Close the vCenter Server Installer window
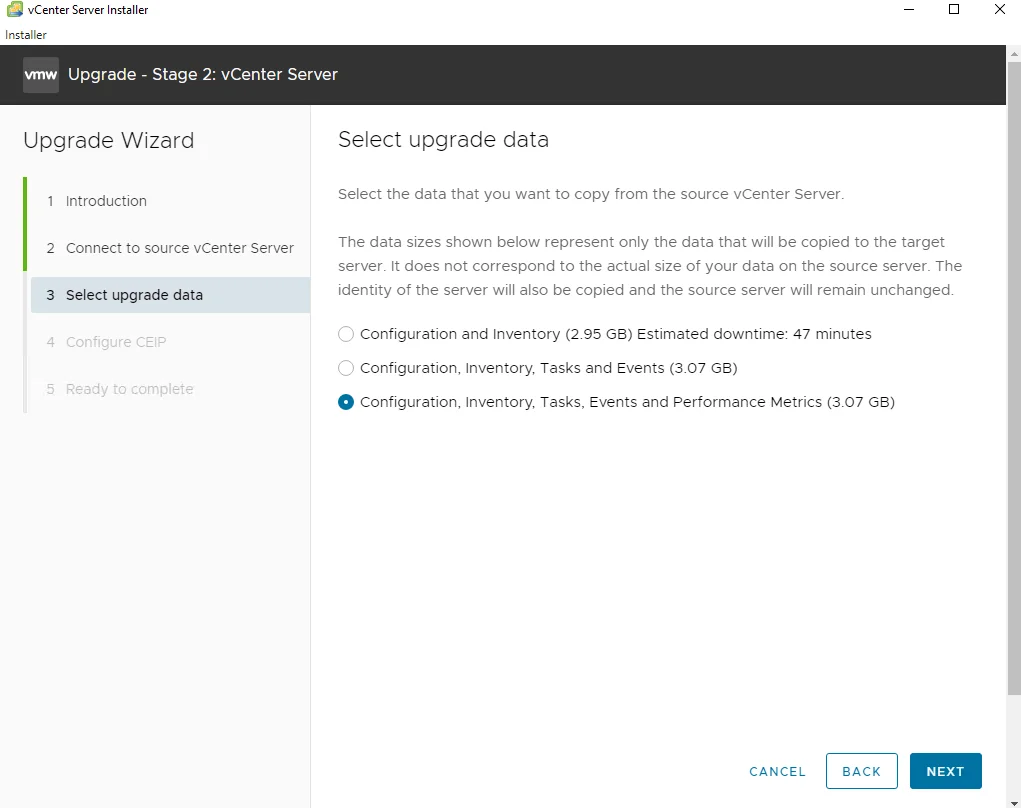The height and width of the screenshot is (808, 1021). (x=1000, y=10)
